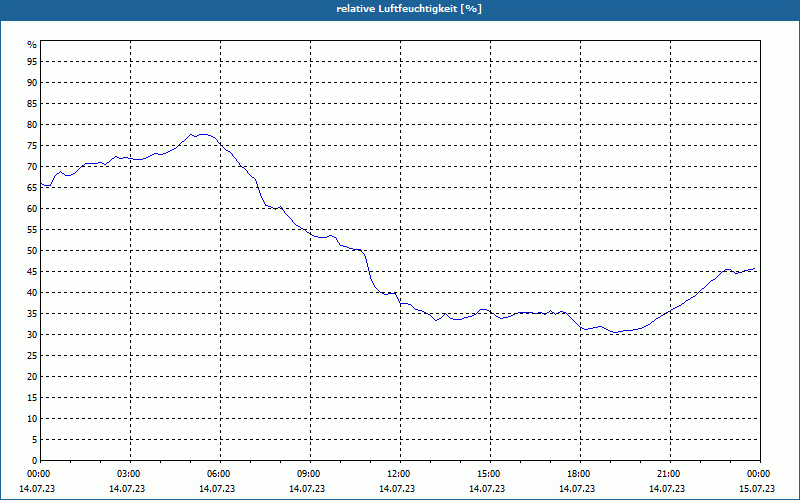The height and width of the screenshot is (500, 800).
Task: Click the % unit label above the y-axis
Action: pos(32,45)
